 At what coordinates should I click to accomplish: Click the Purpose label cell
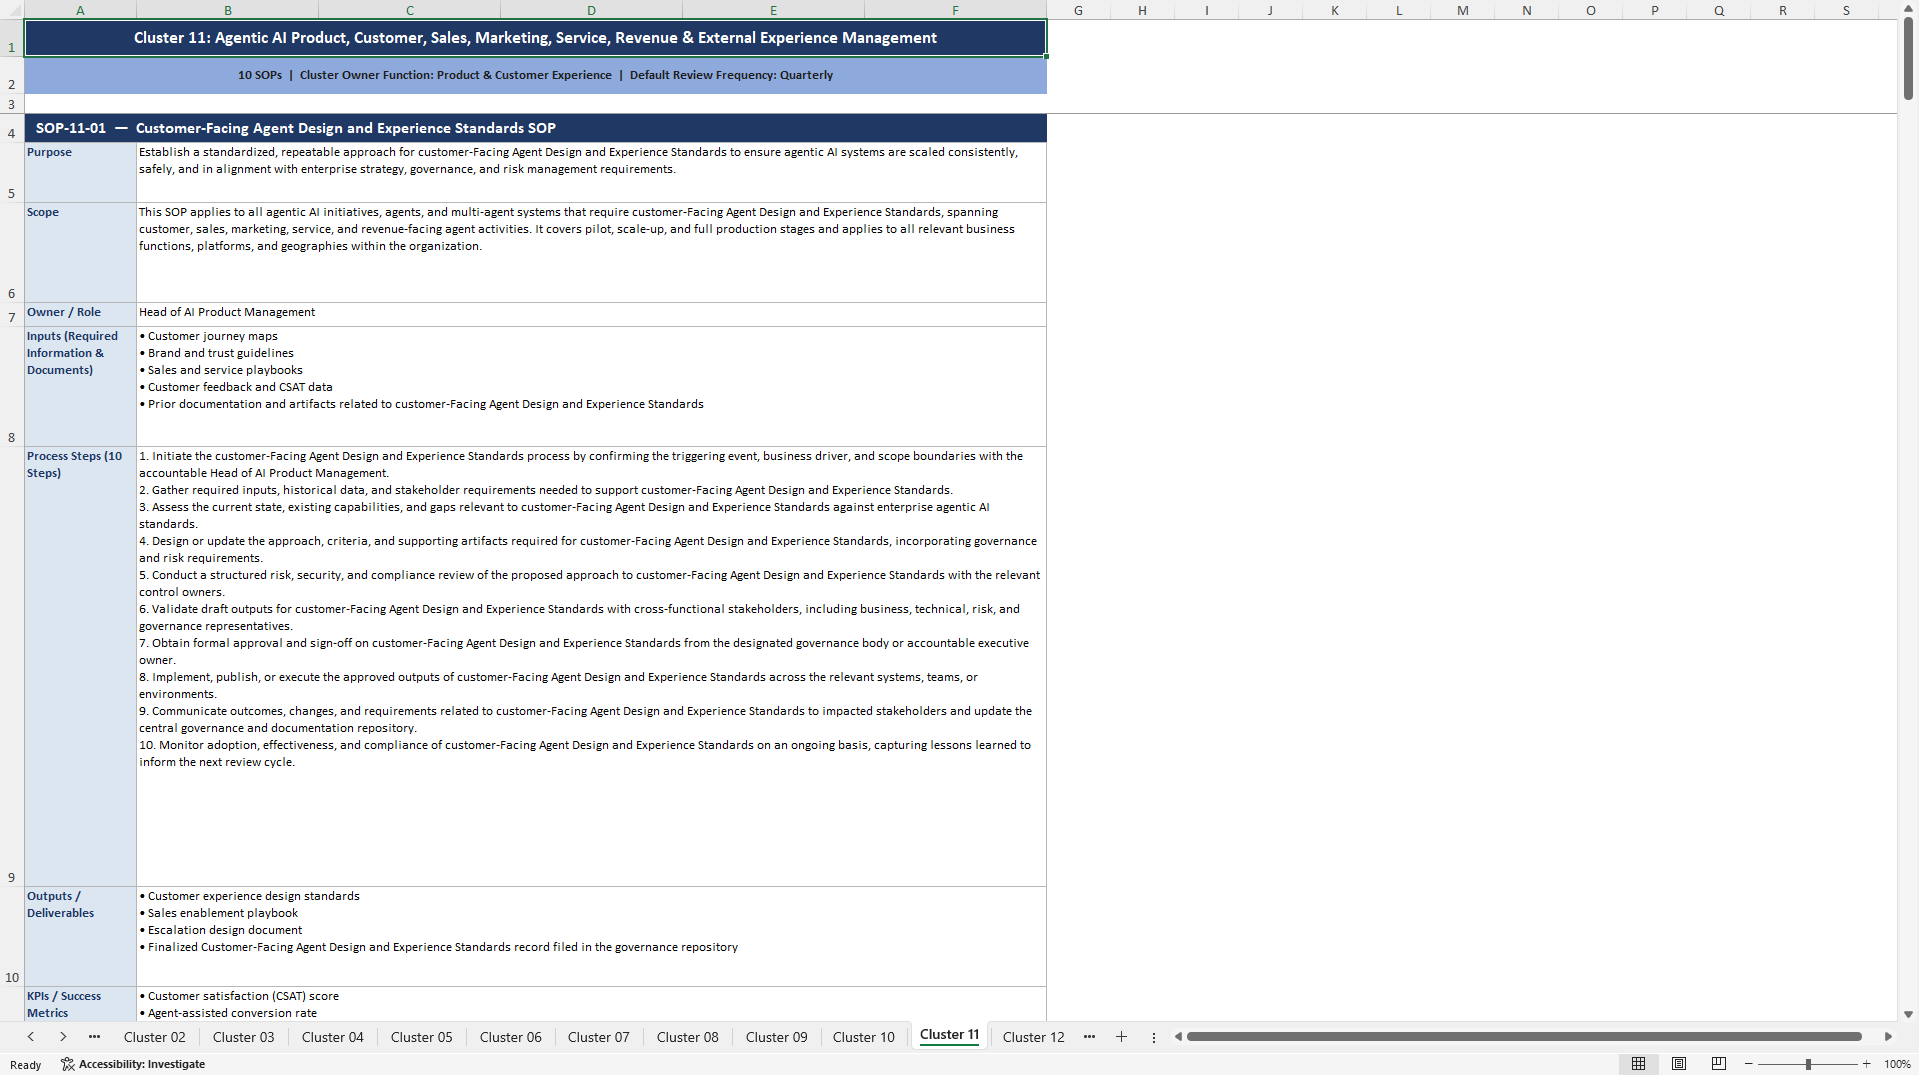click(x=80, y=172)
